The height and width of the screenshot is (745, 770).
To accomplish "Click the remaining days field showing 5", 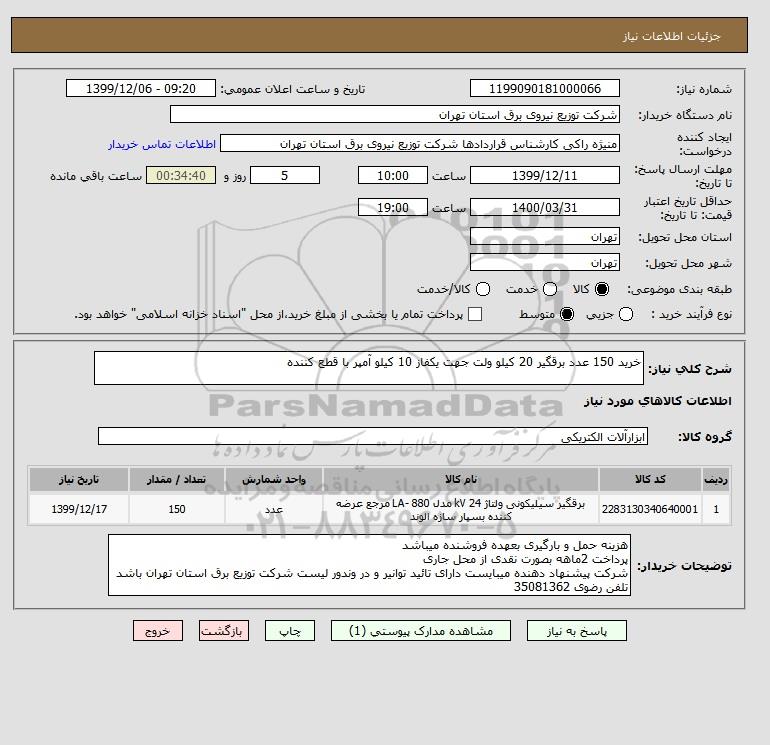I will tap(285, 175).
